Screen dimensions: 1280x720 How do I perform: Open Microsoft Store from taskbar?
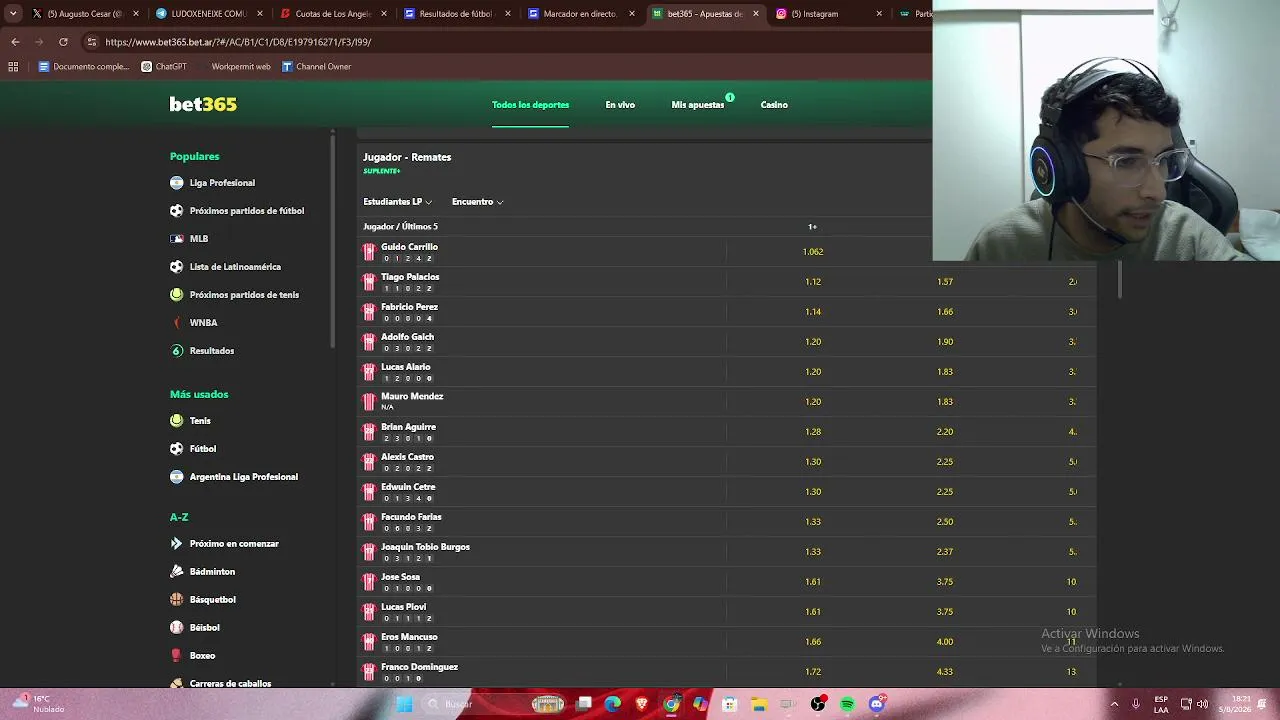tap(730, 704)
